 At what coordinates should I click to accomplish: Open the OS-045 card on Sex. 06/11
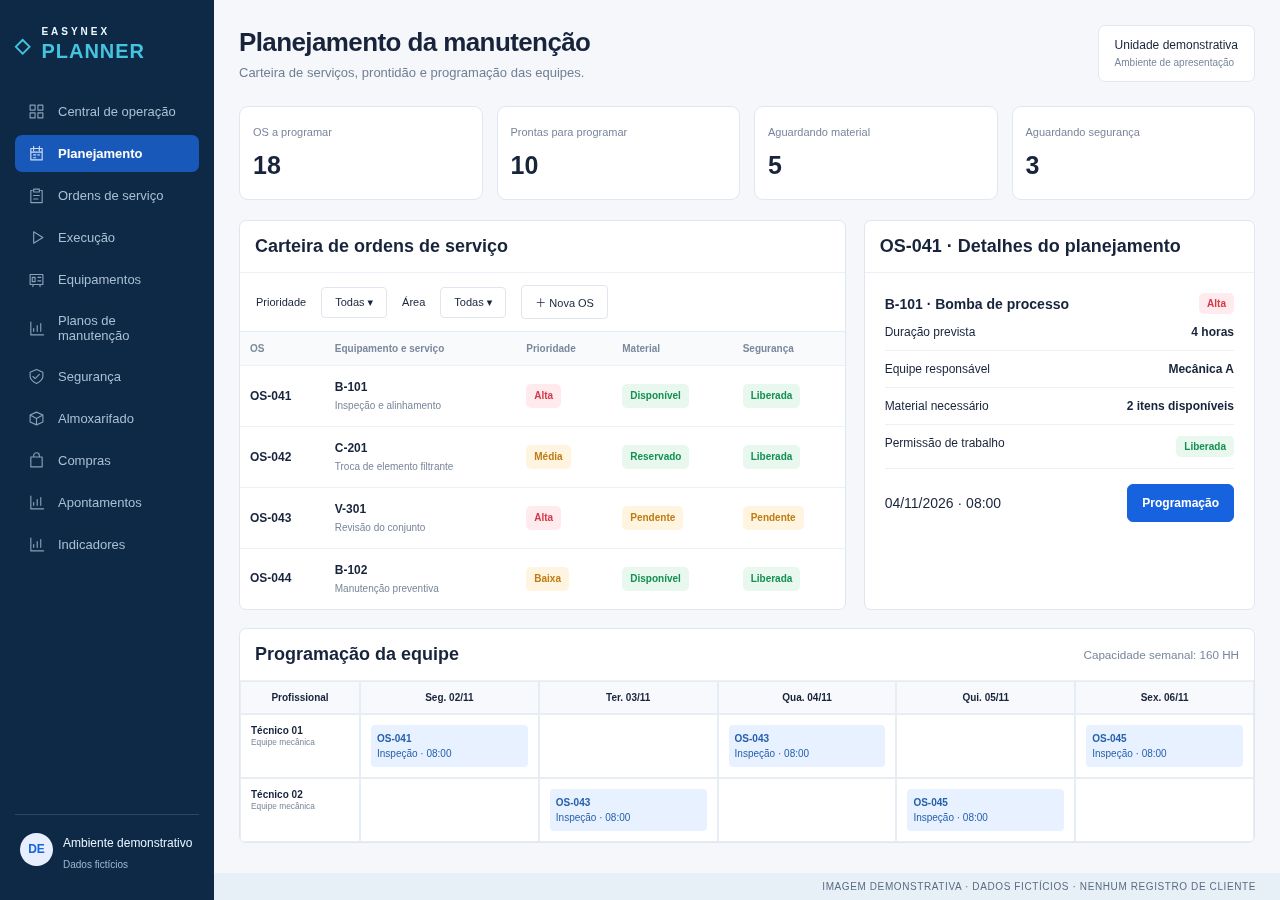1164,746
